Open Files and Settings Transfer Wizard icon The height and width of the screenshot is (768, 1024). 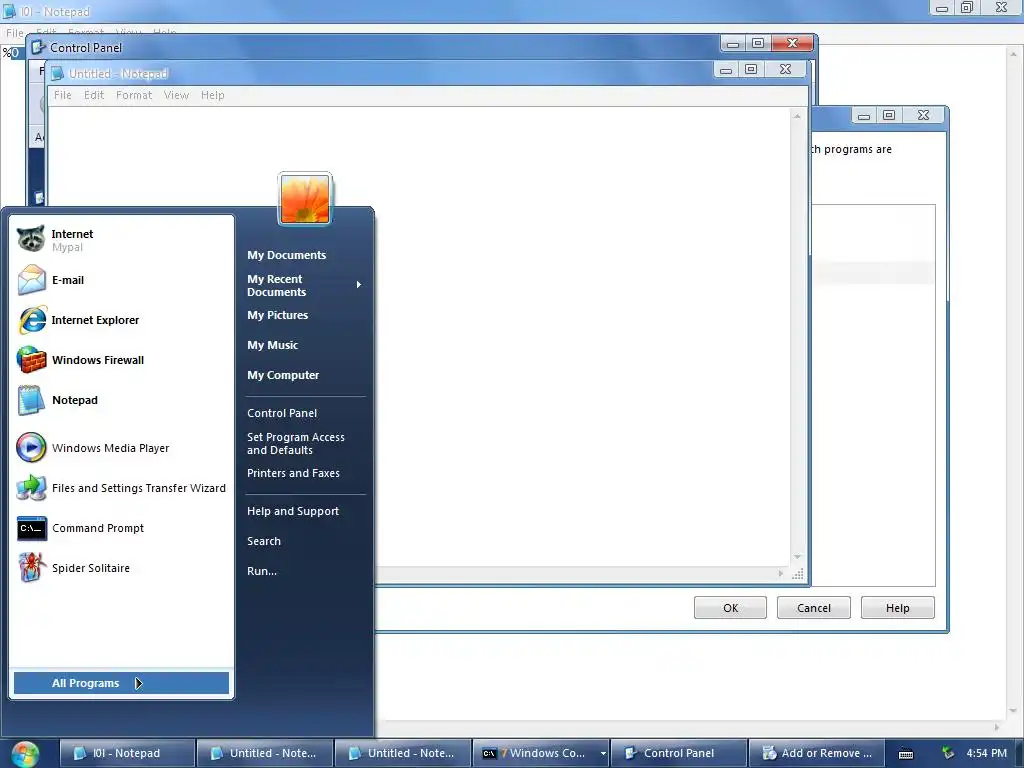click(x=31, y=488)
